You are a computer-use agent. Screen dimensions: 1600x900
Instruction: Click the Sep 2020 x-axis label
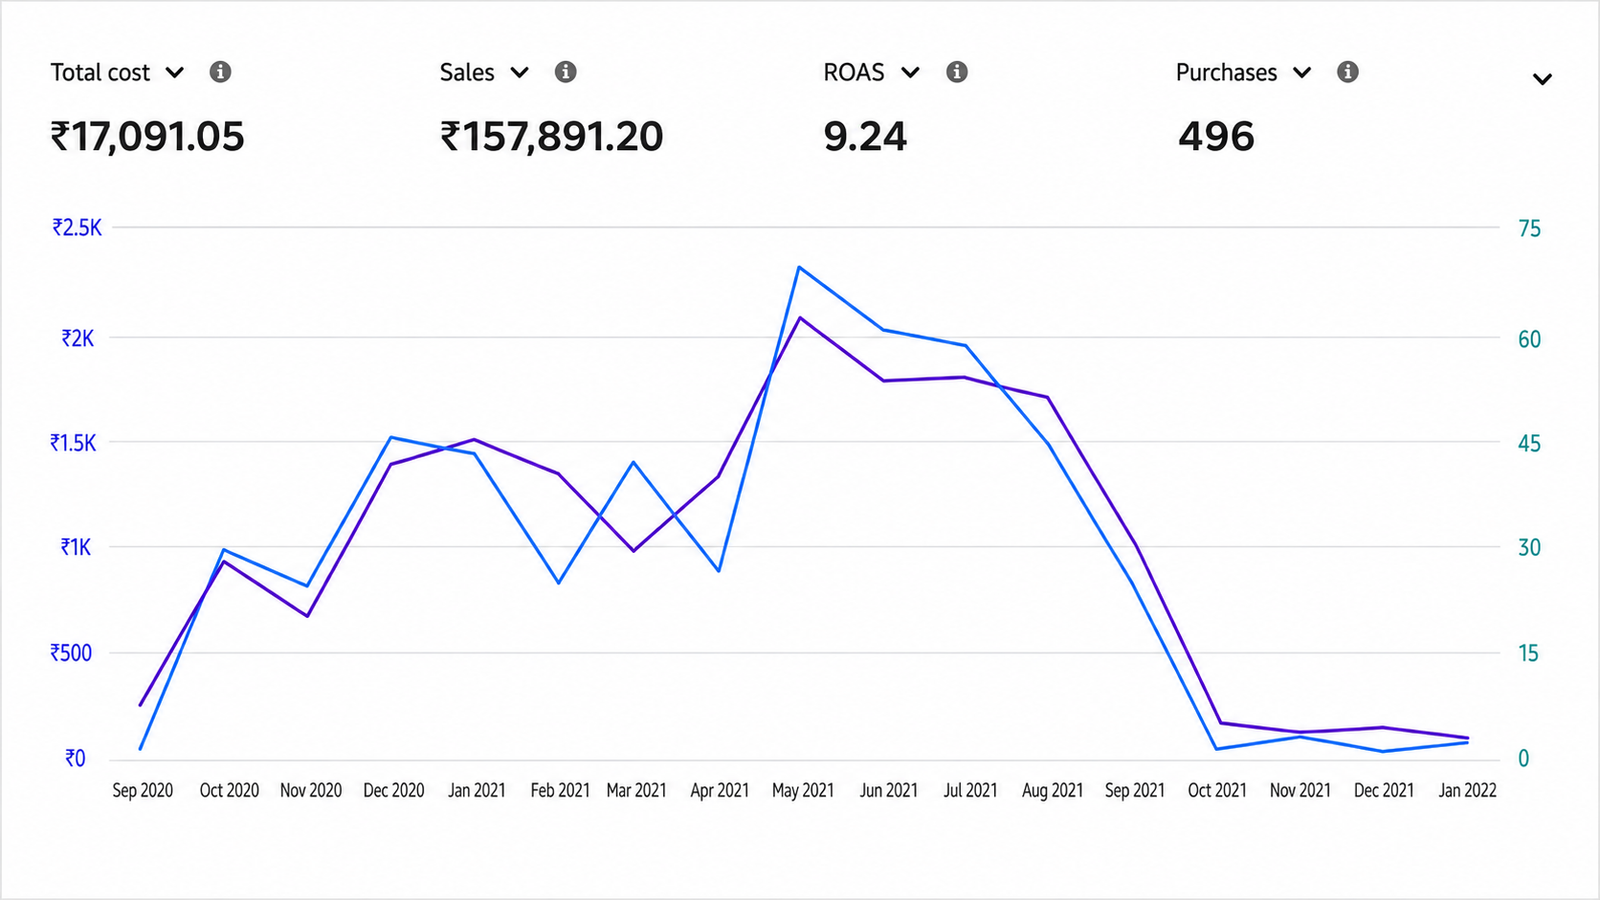(142, 790)
